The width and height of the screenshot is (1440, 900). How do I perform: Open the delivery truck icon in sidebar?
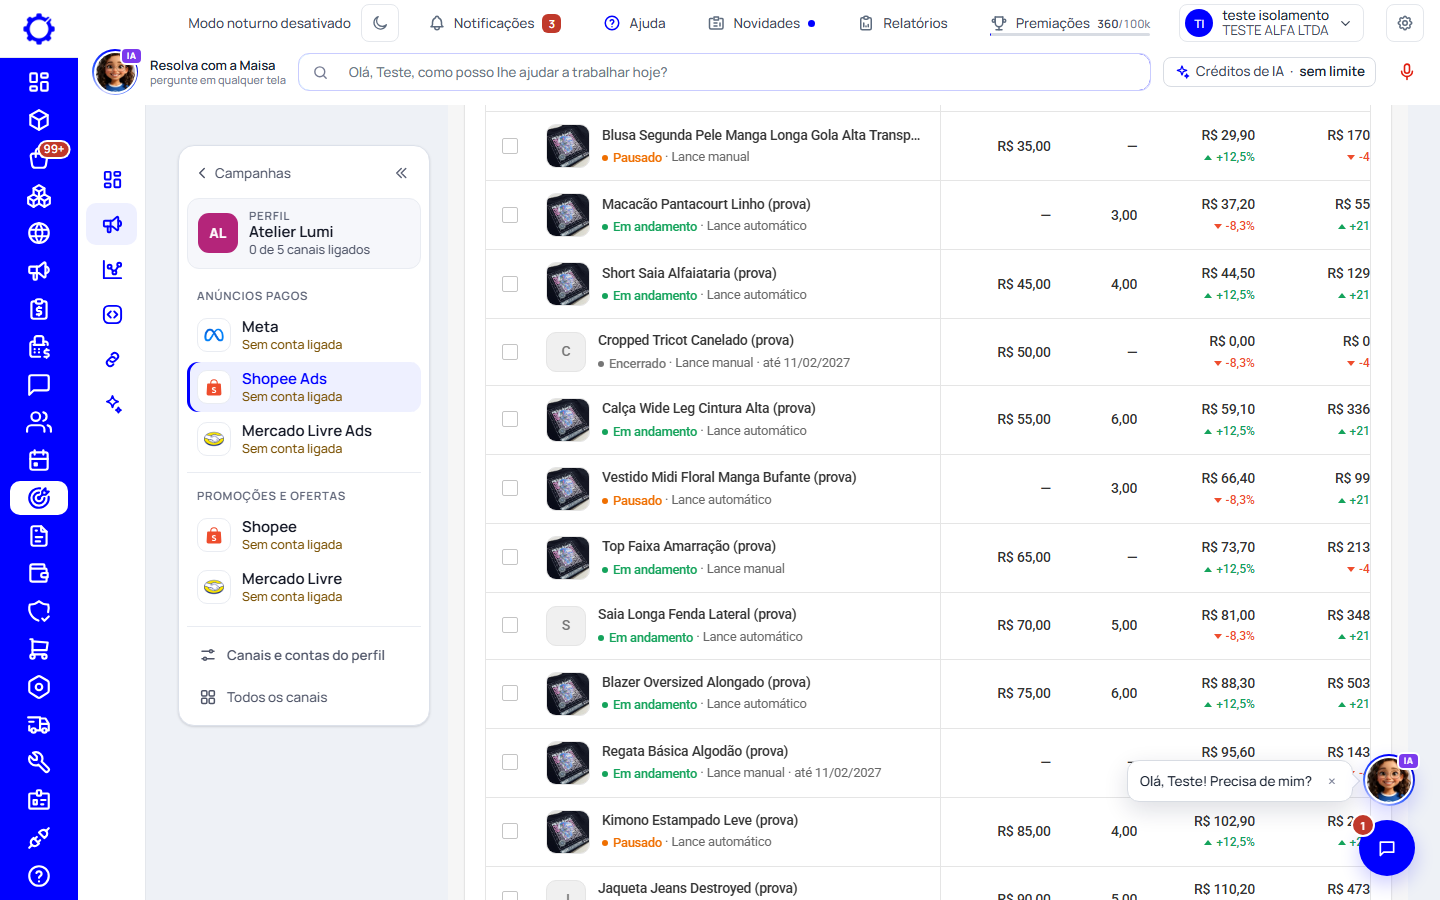pyautogui.click(x=39, y=725)
